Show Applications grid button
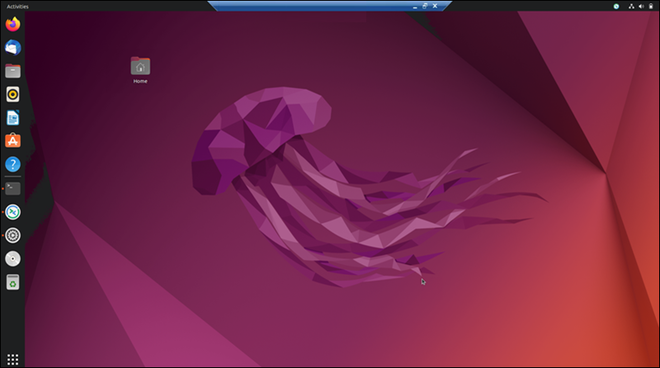The height and width of the screenshot is (368, 660). coord(13,359)
